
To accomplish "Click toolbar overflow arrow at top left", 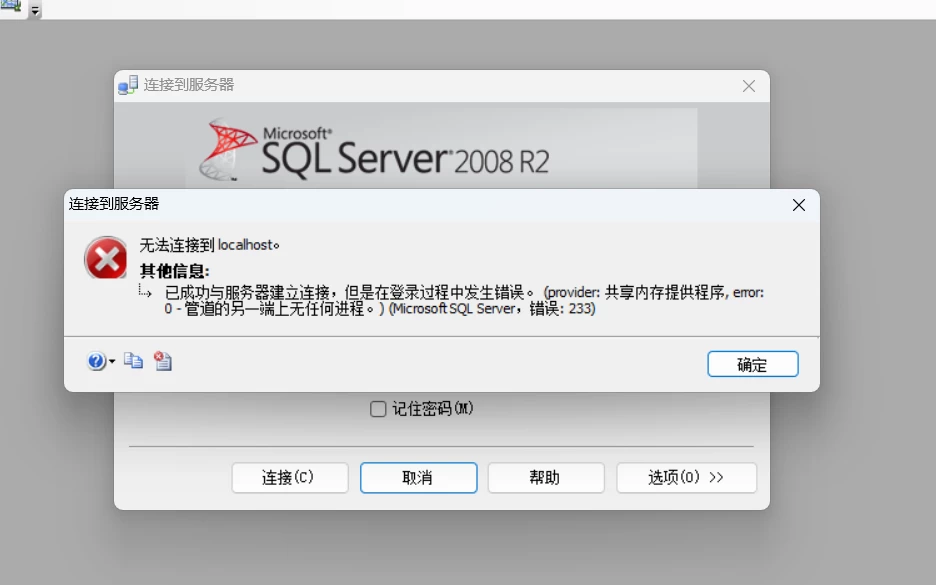I will [x=35, y=10].
